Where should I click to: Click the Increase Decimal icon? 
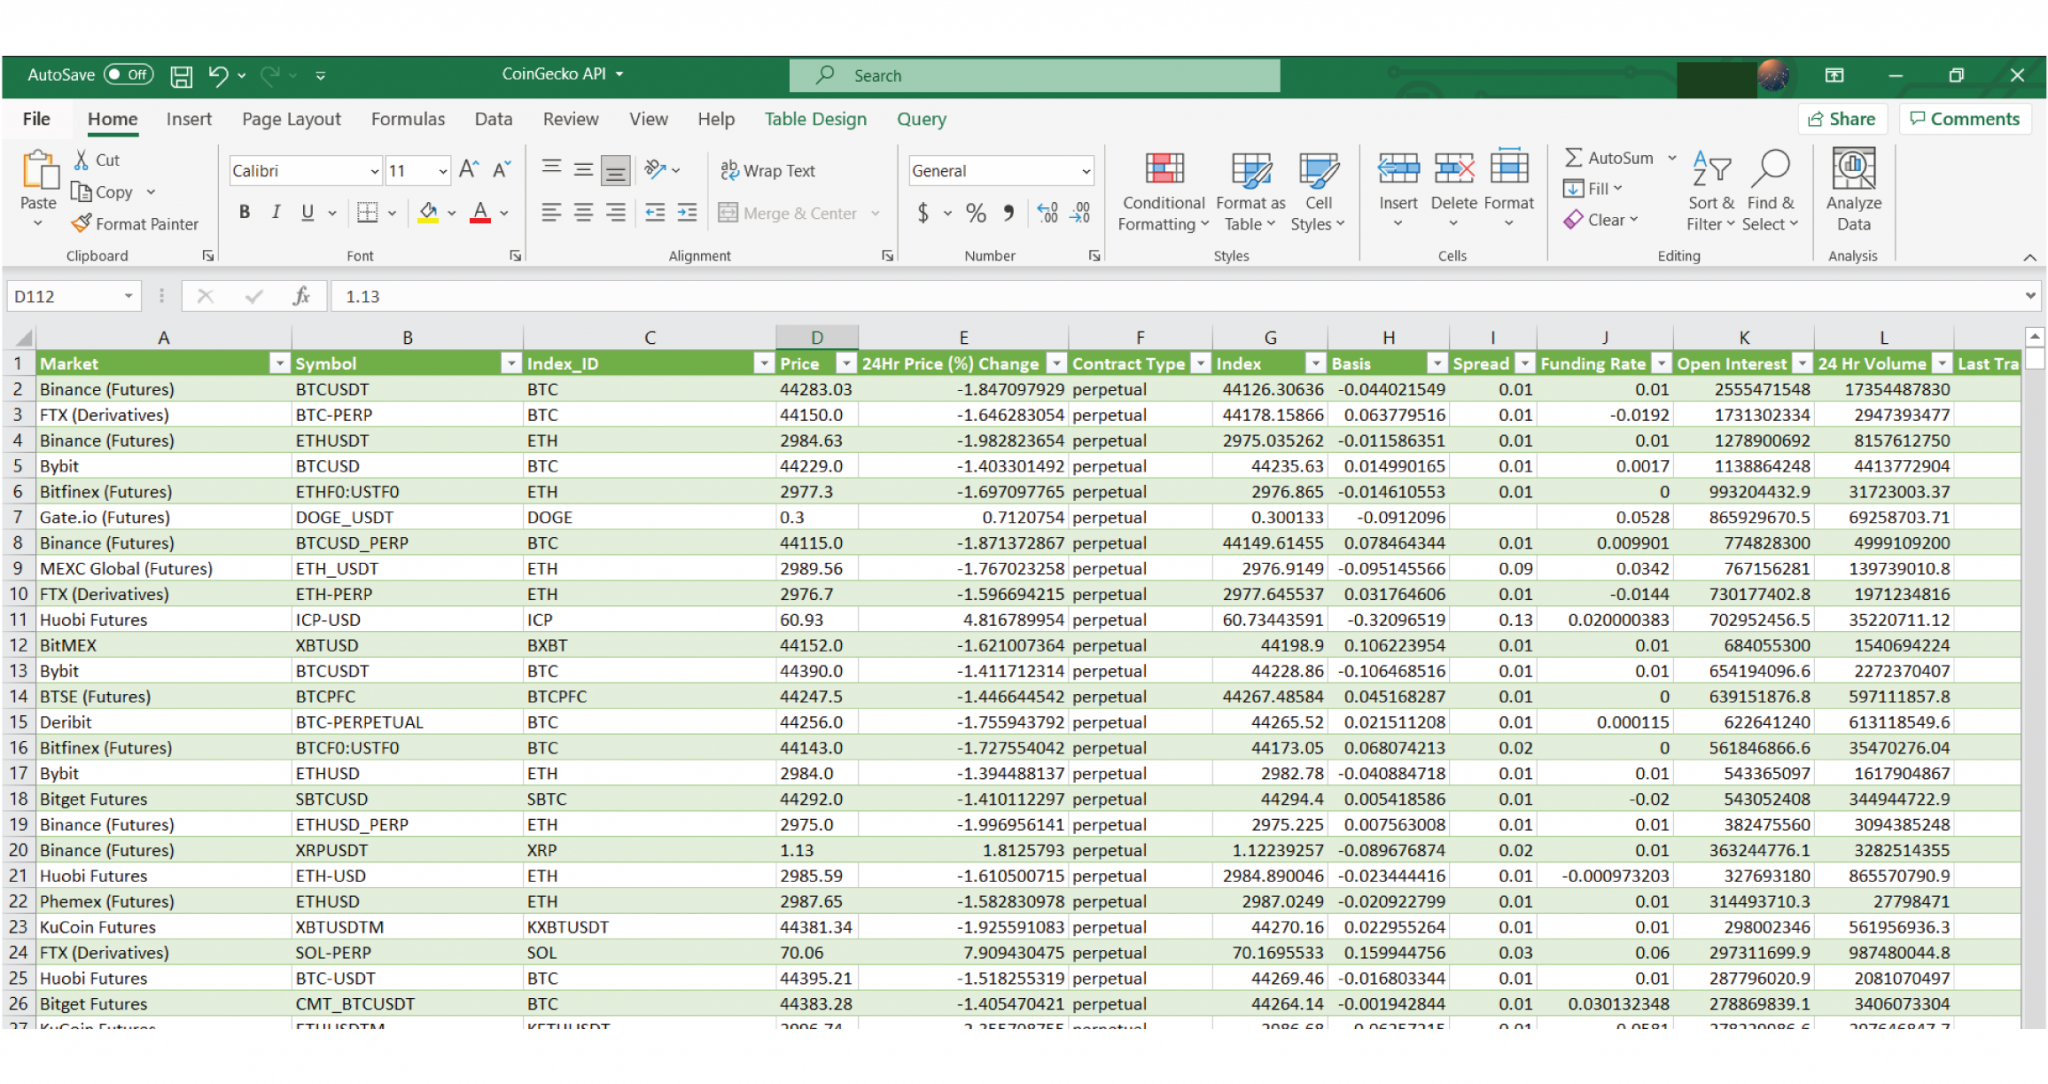pos(1047,213)
